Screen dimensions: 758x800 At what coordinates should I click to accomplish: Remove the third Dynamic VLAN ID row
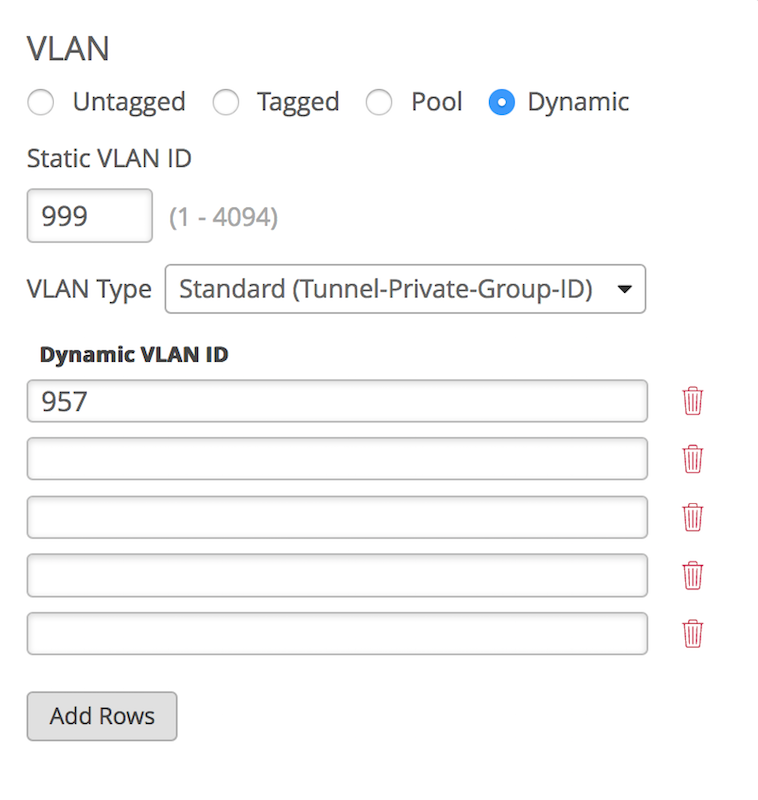pos(692,517)
